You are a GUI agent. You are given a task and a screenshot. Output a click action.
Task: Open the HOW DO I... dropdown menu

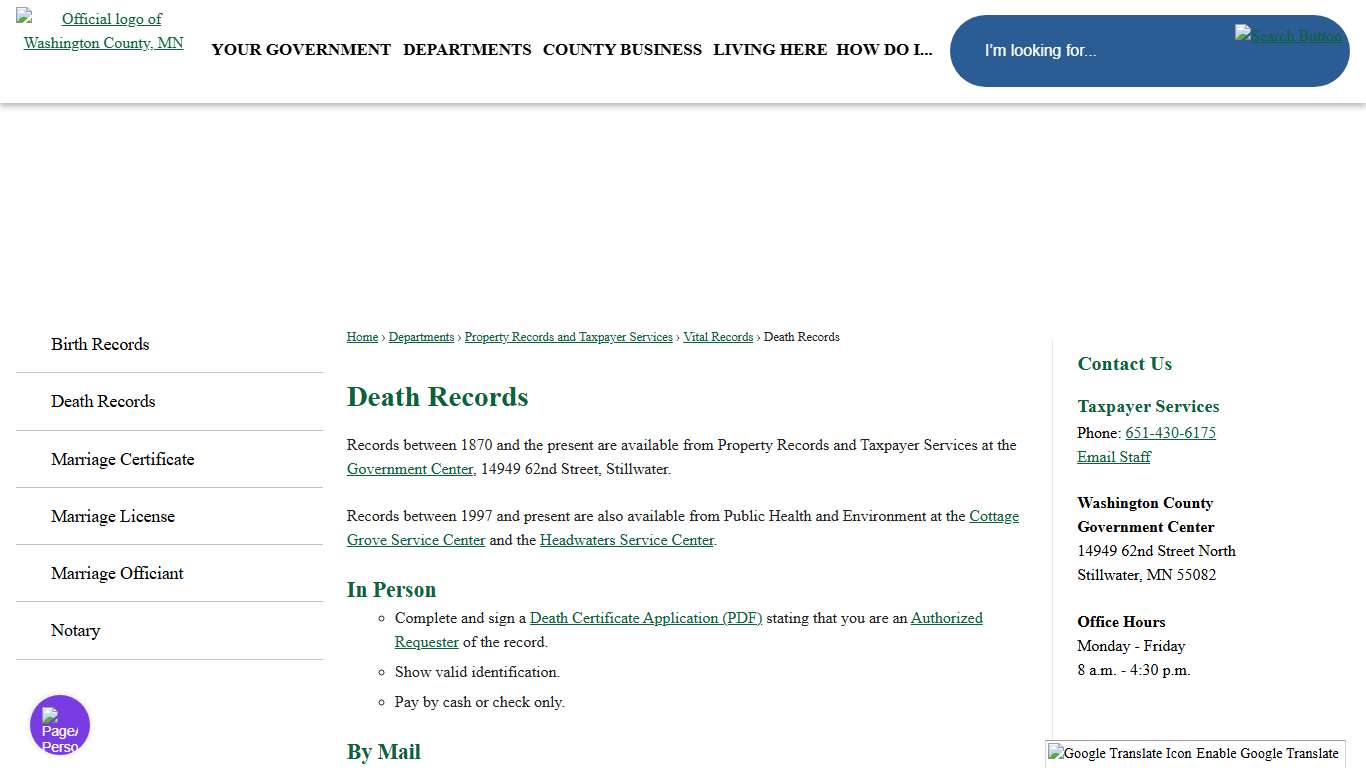pos(885,49)
